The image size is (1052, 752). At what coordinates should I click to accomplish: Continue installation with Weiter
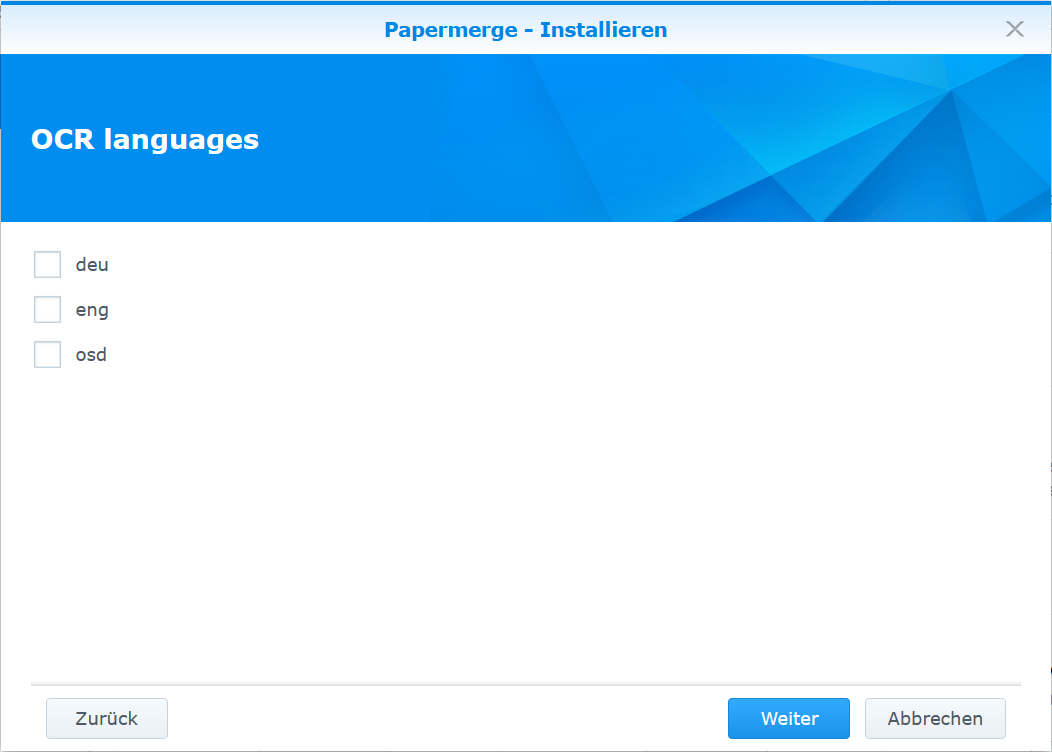click(789, 718)
